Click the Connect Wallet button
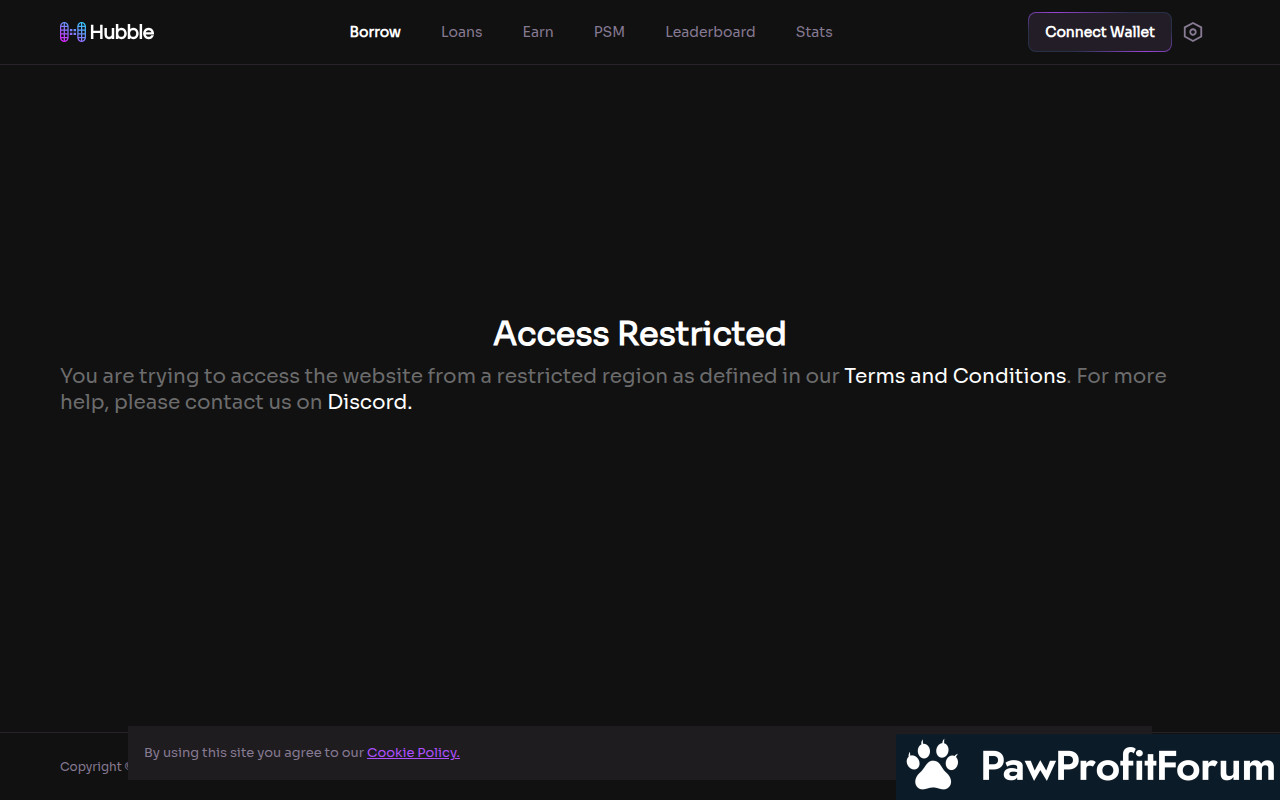The height and width of the screenshot is (800, 1280). point(1100,32)
